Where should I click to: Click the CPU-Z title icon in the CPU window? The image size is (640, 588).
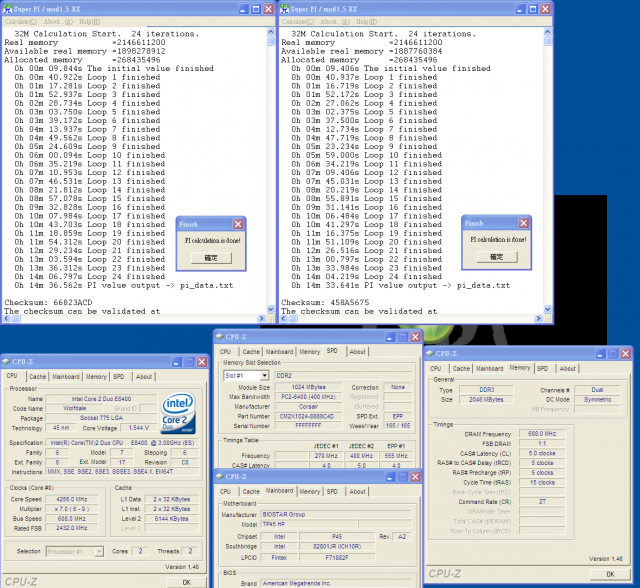6,362
